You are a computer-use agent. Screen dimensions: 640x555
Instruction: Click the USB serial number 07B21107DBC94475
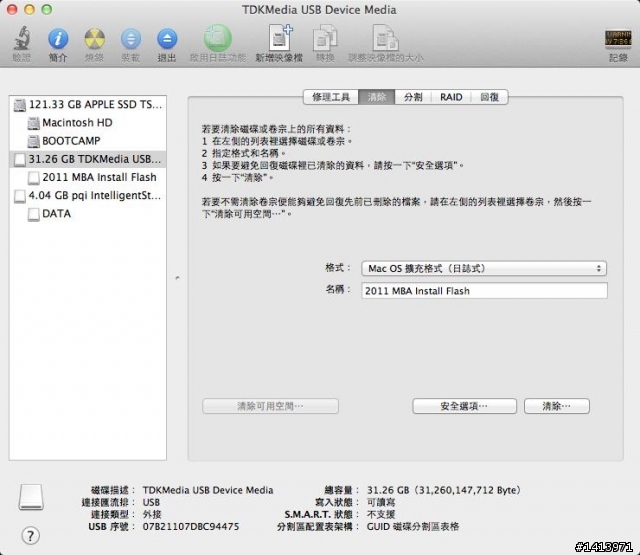[x=191, y=526]
